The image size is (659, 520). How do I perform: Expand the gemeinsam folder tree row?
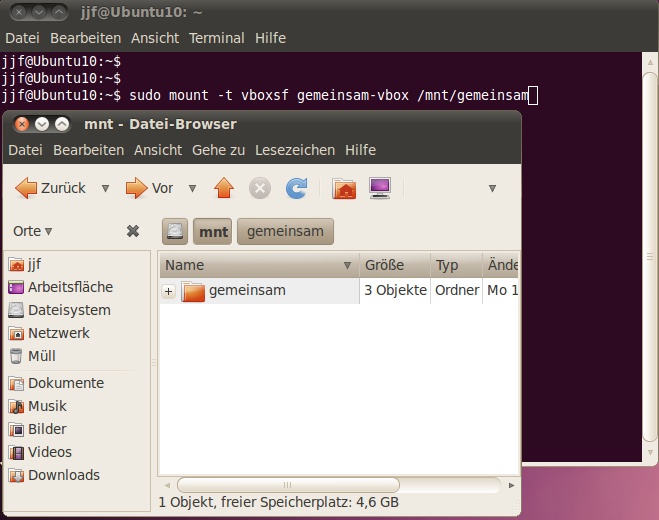(x=168, y=291)
